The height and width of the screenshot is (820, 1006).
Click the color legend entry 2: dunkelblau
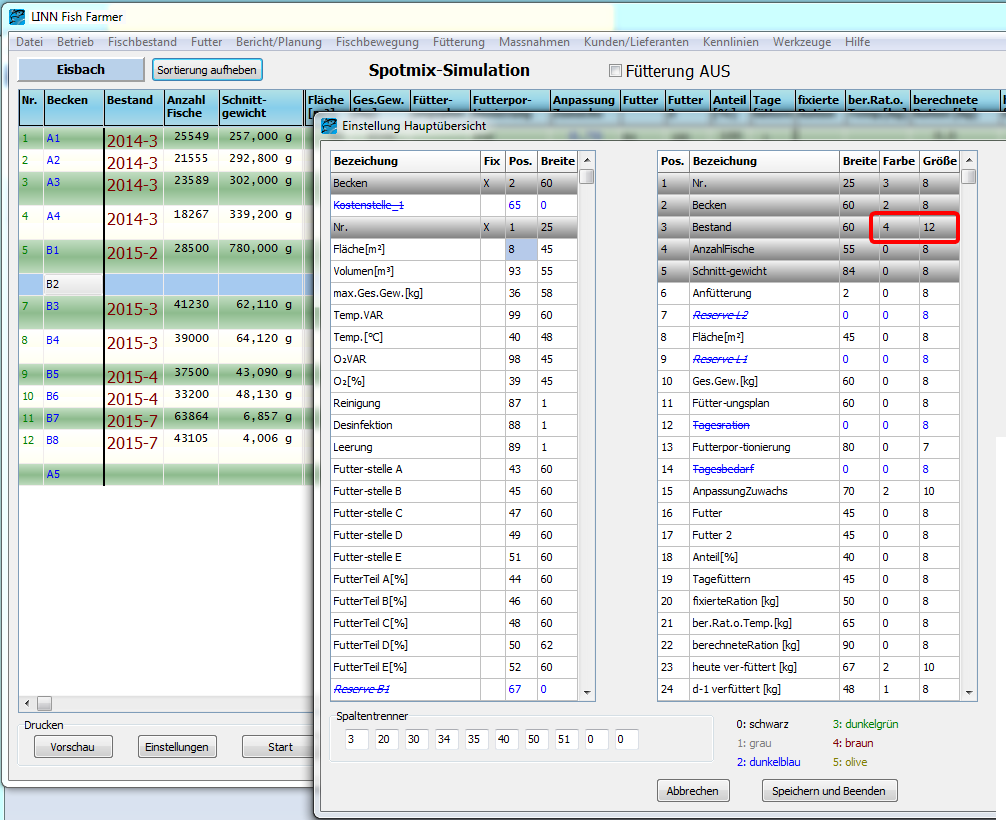click(x=769, y=762)
